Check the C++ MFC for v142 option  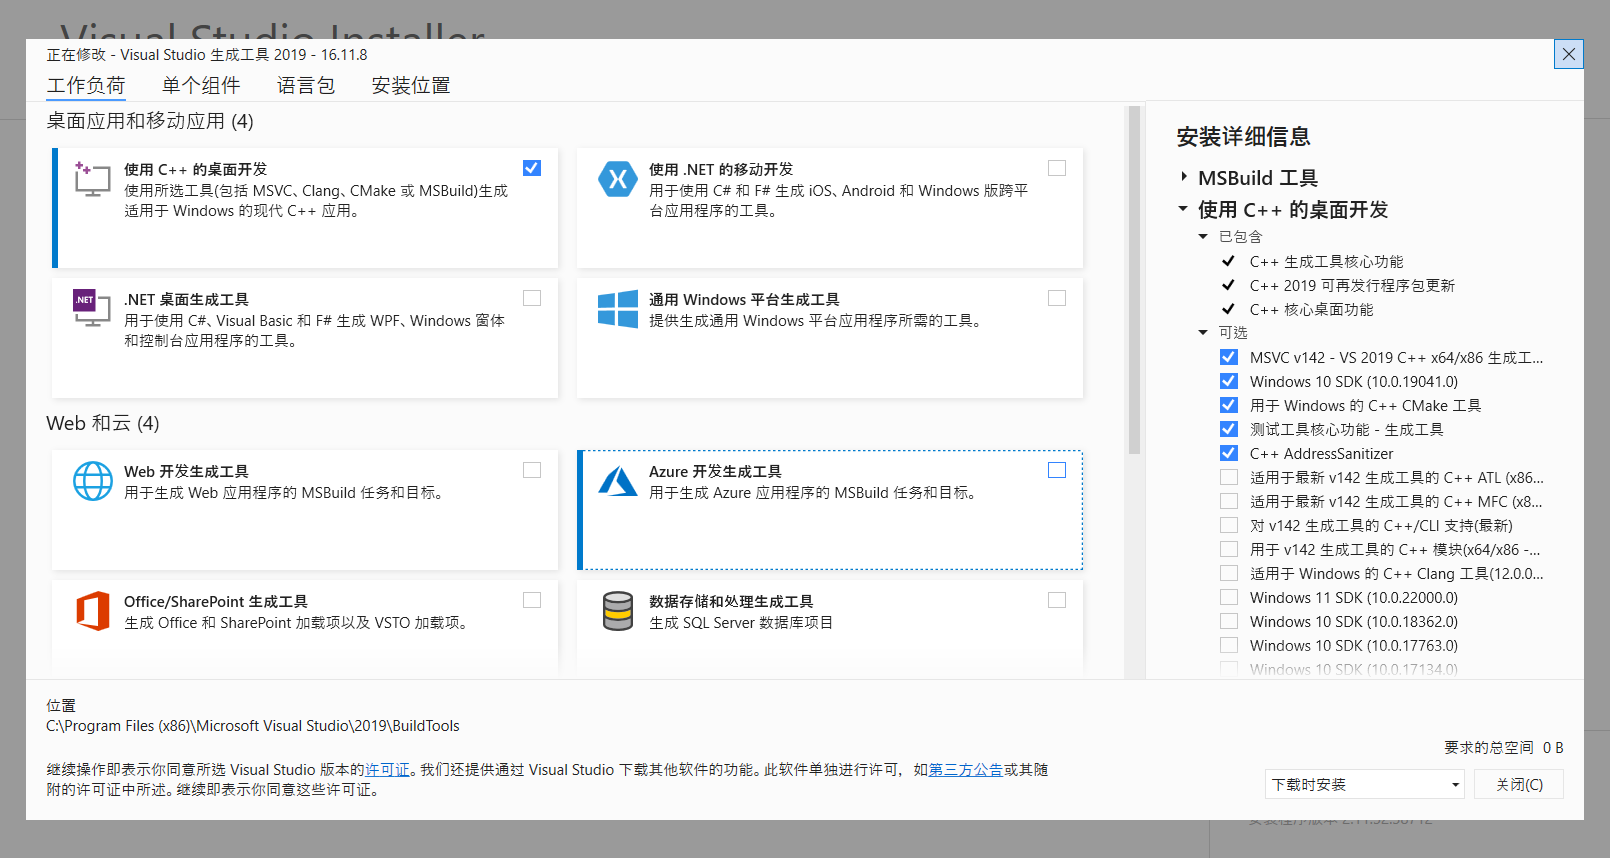pyautogui.click(x=1229, y=501)
